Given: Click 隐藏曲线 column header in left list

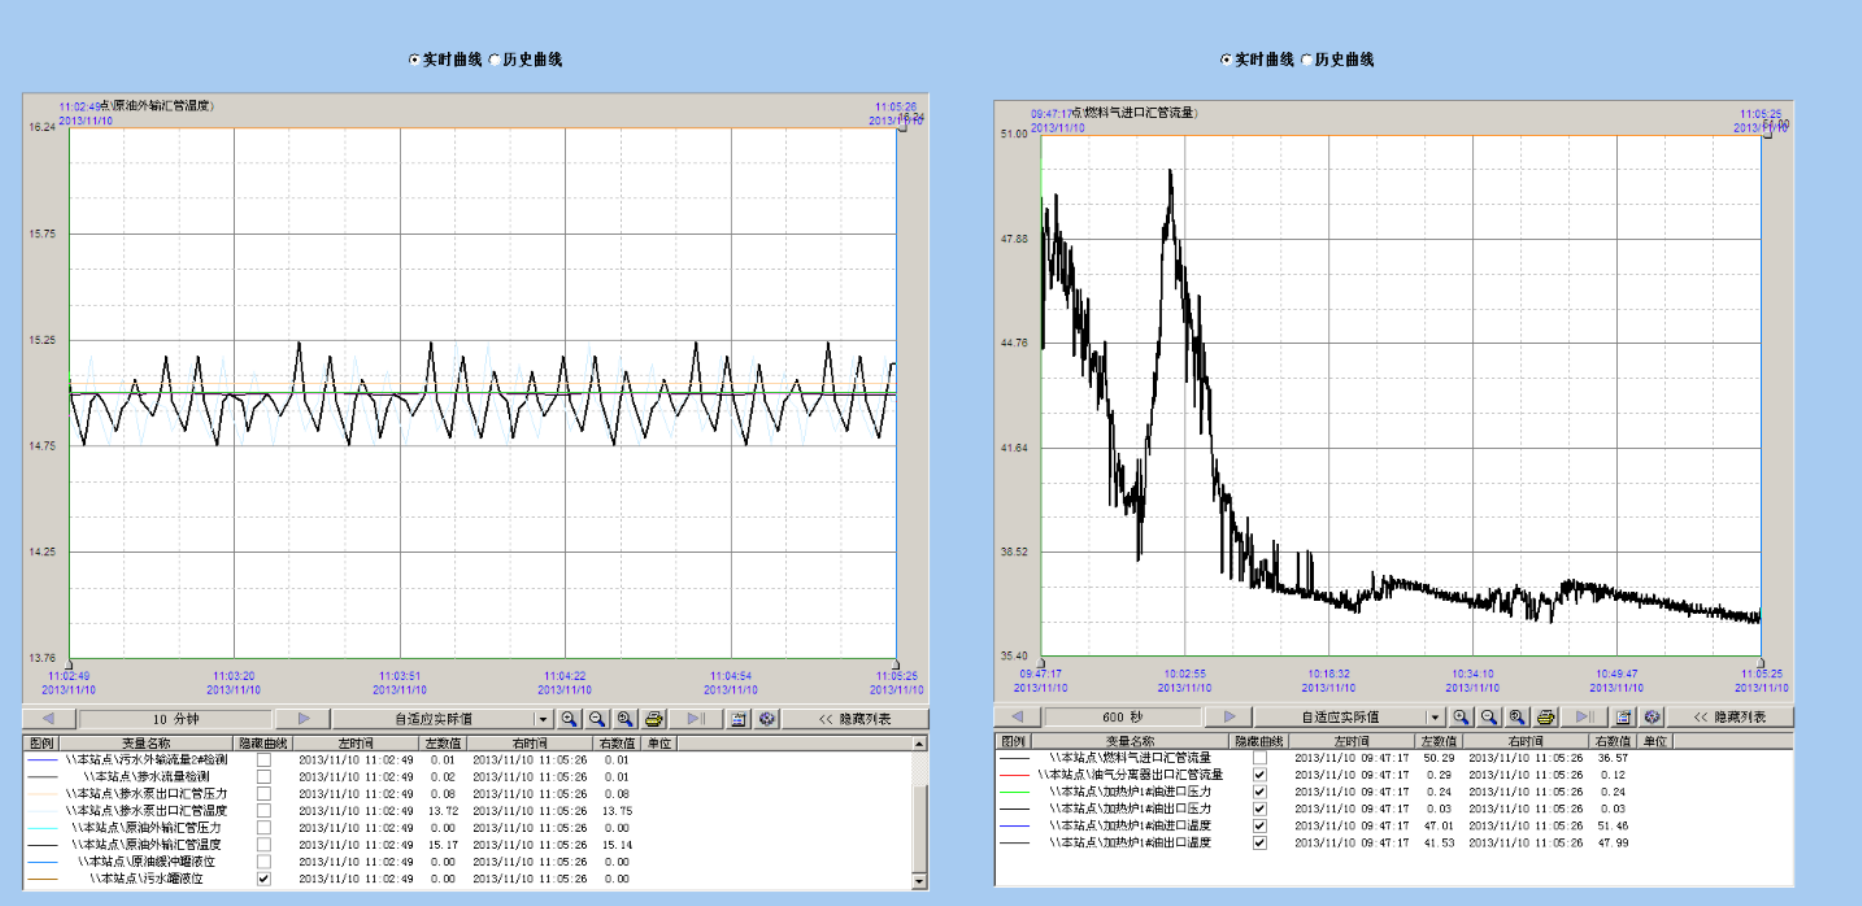Looking at the screenshot, I should click(263, 743).
